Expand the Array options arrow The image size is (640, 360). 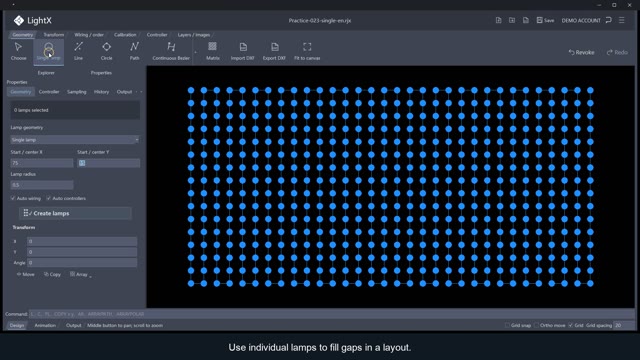90,276
